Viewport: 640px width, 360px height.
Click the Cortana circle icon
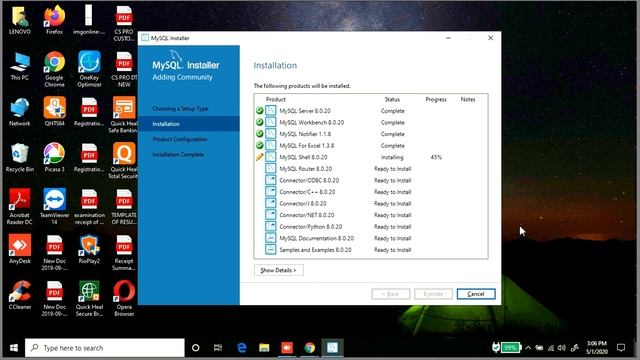click(x=196, y=348)
